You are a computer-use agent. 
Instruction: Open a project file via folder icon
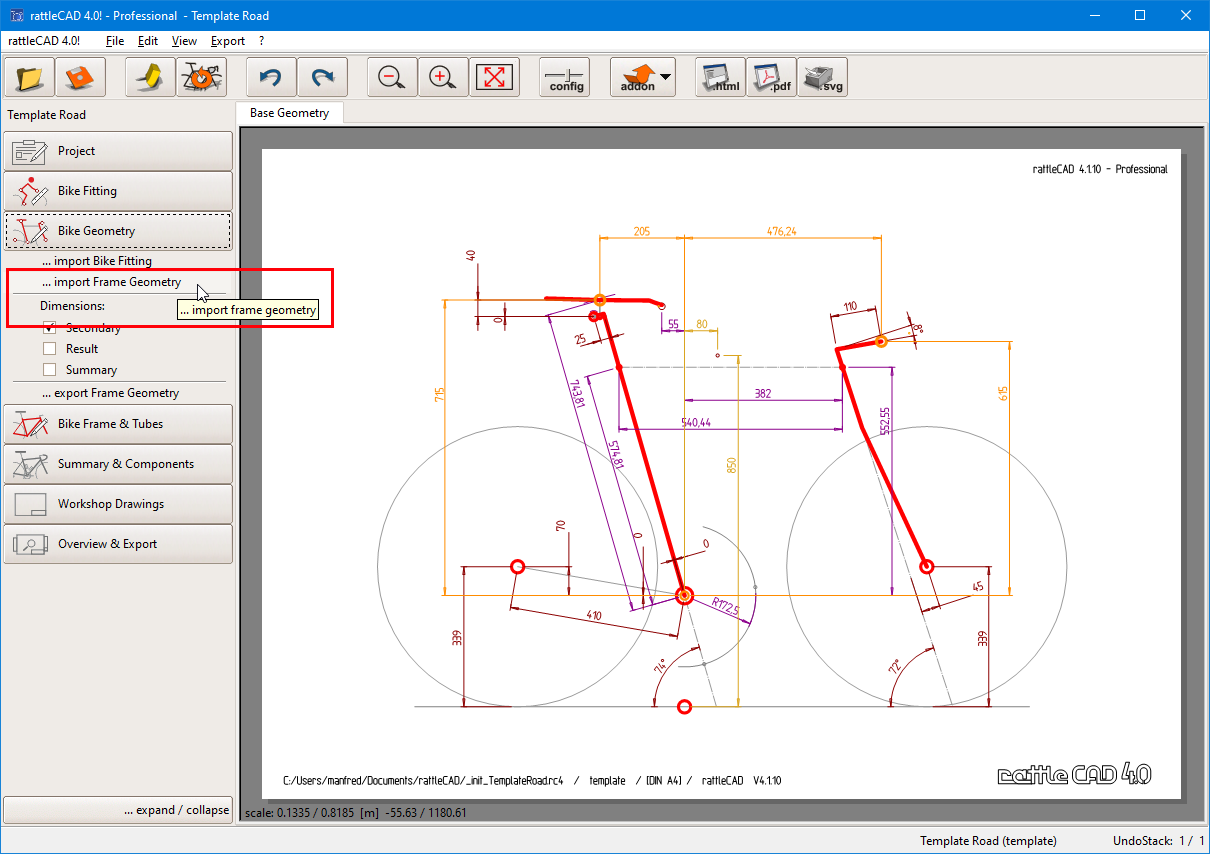click(30, 77)
